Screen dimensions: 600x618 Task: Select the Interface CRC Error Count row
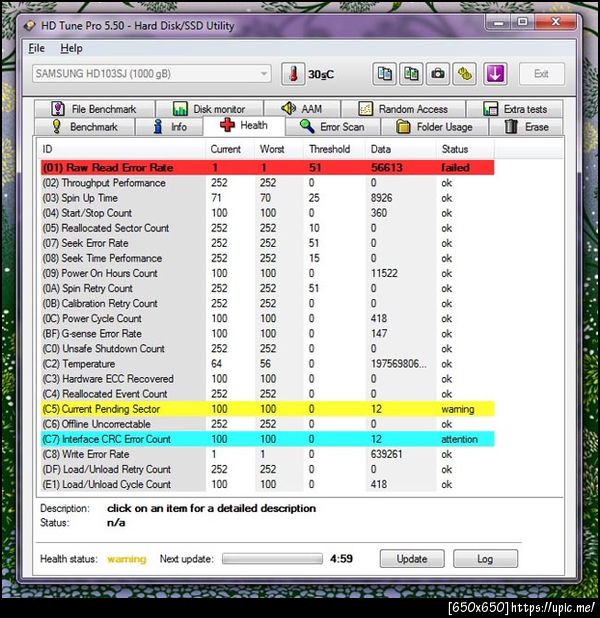(267, 439)
